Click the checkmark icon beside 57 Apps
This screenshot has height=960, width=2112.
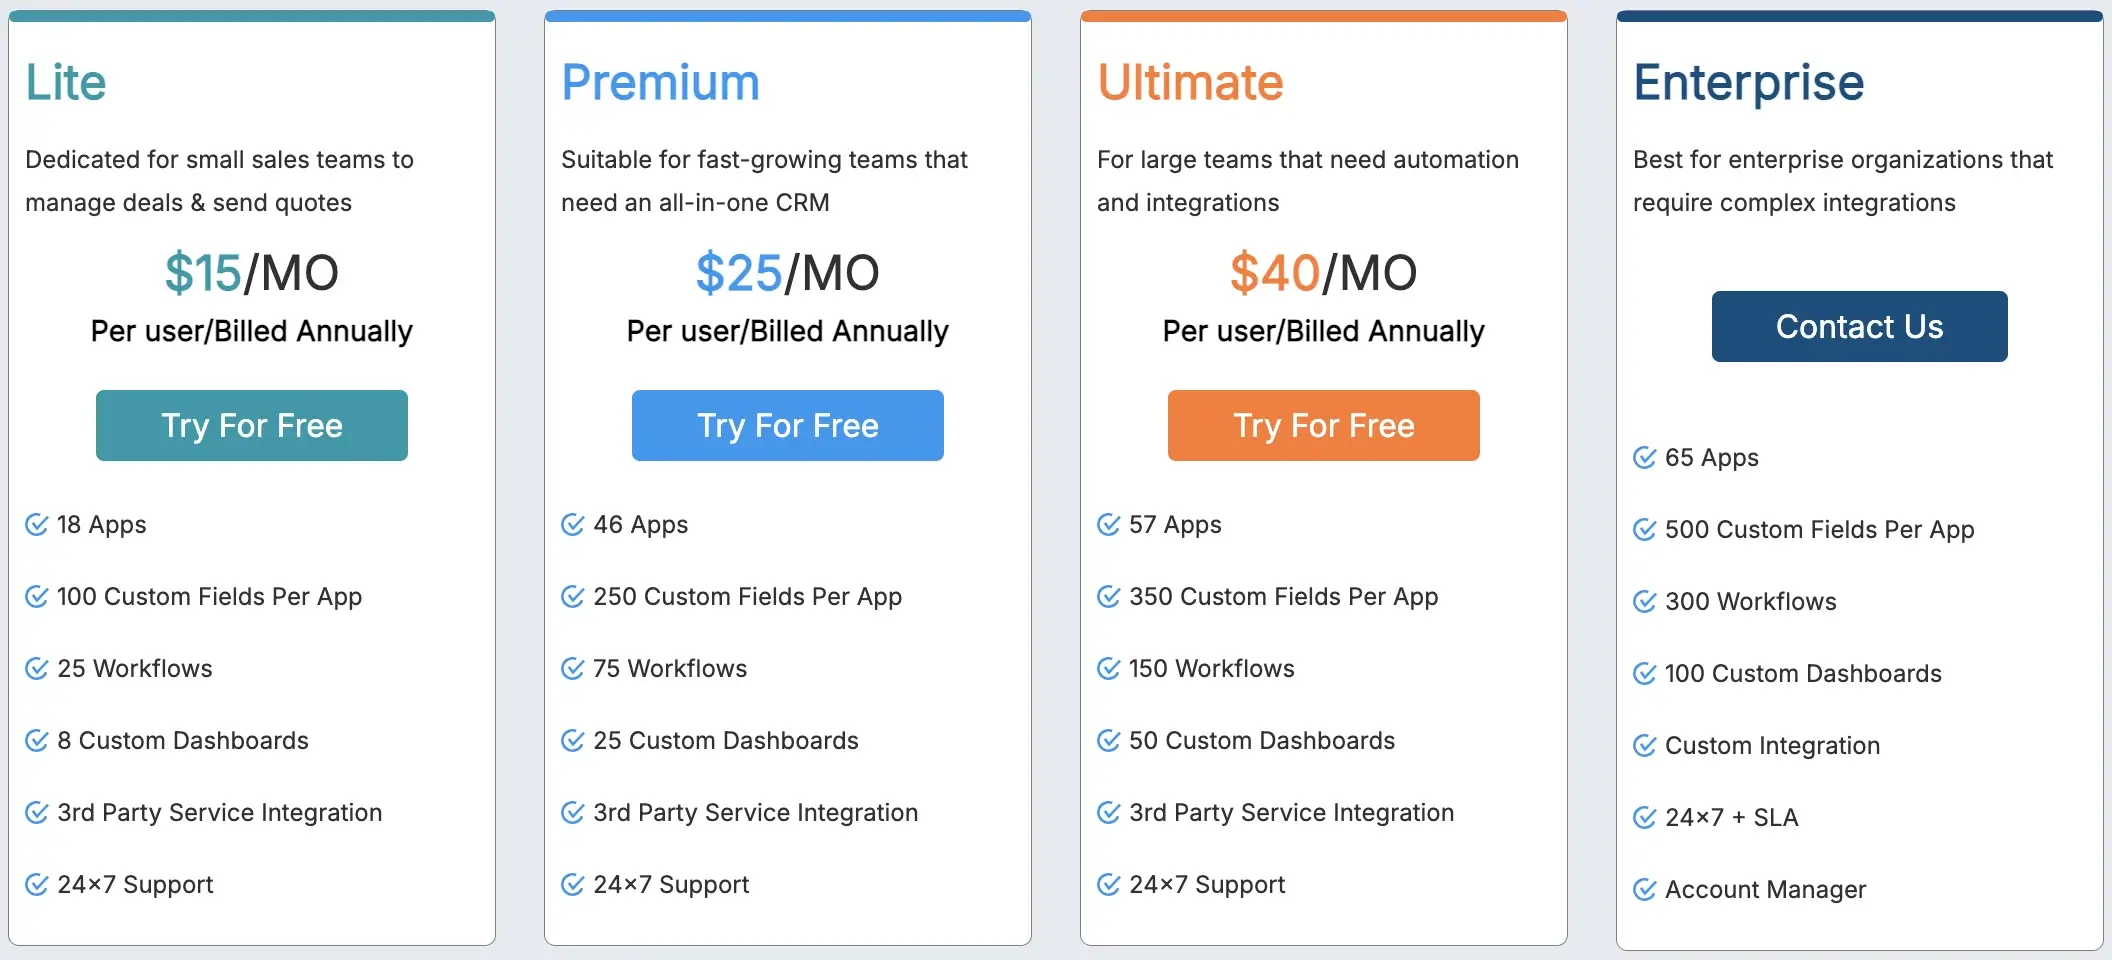click(x=1109, y=524)
